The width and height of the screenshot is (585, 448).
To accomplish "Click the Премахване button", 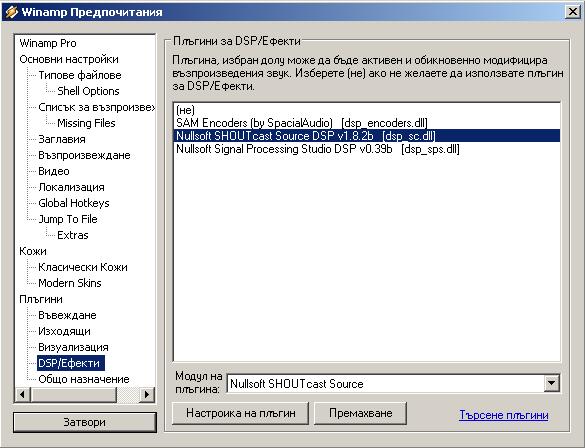I will (360, 413).
